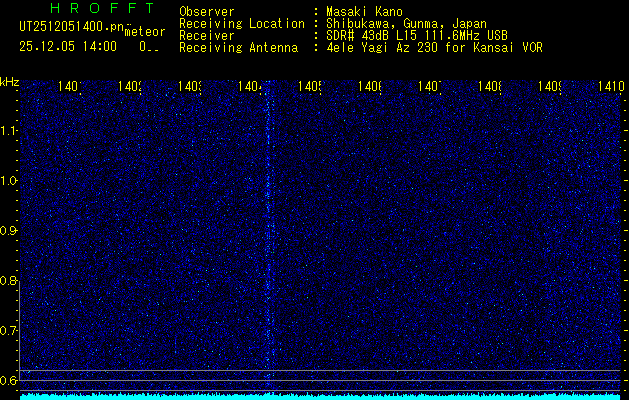Click the vertical meteor echo streak

[x=269, y=237]
